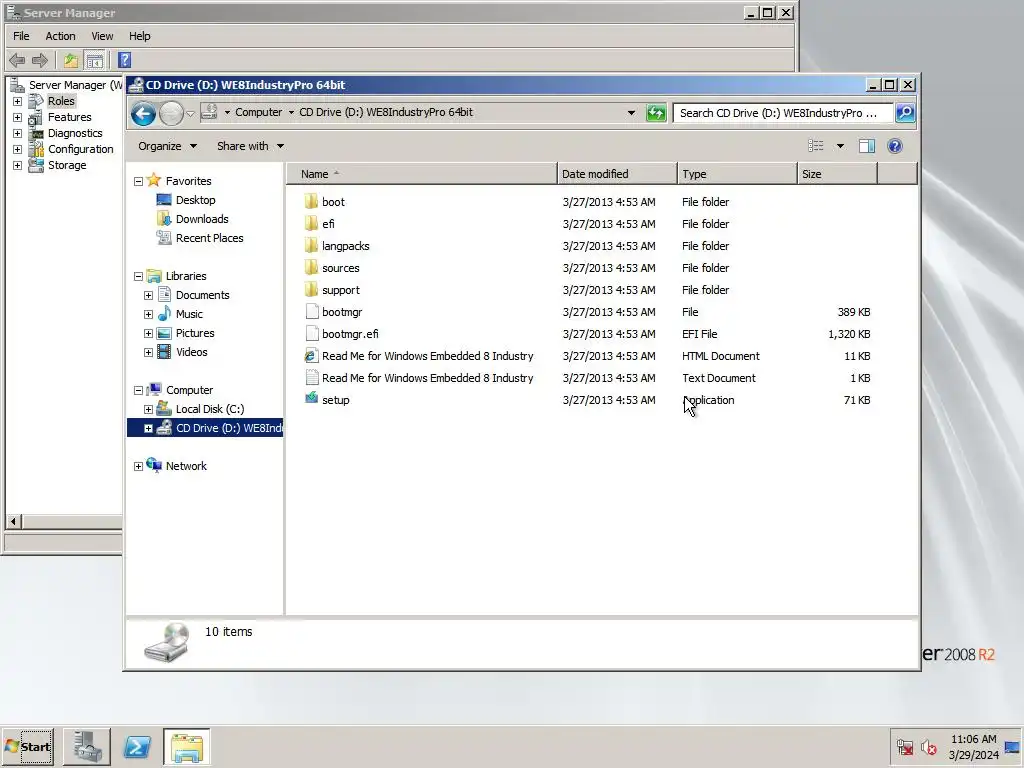Click the search magnifier icon in Explorer
The height and width of the screenshot is (768, 1024).
905,113
